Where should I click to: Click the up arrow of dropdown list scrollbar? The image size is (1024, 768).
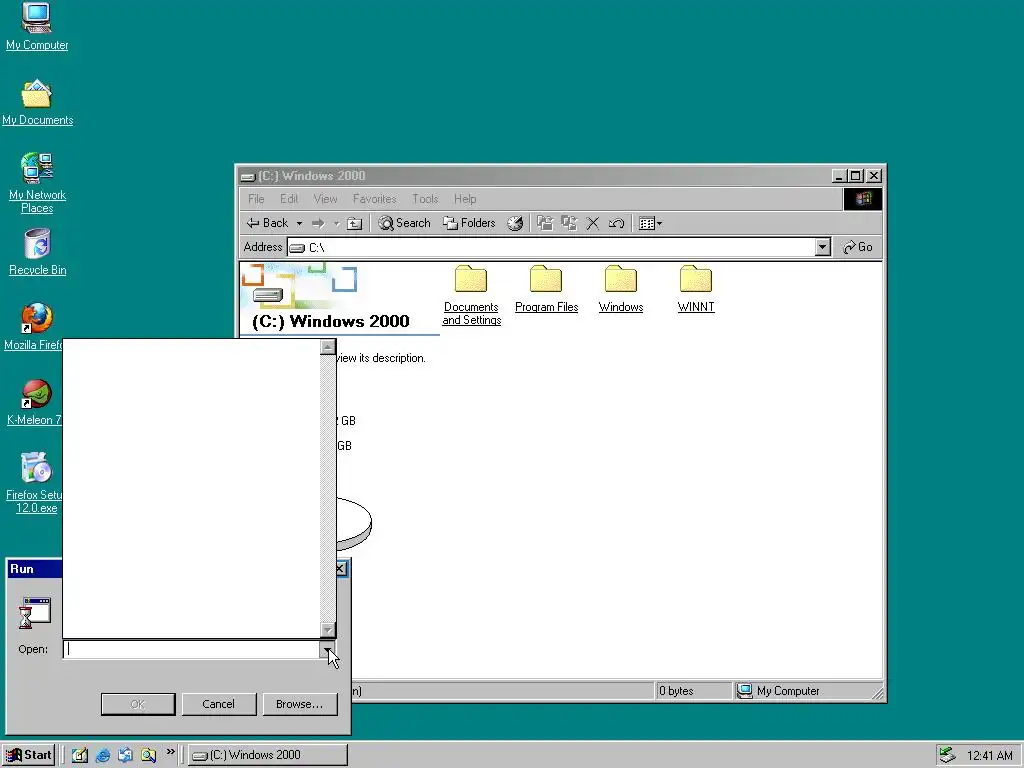click(328, 347)
